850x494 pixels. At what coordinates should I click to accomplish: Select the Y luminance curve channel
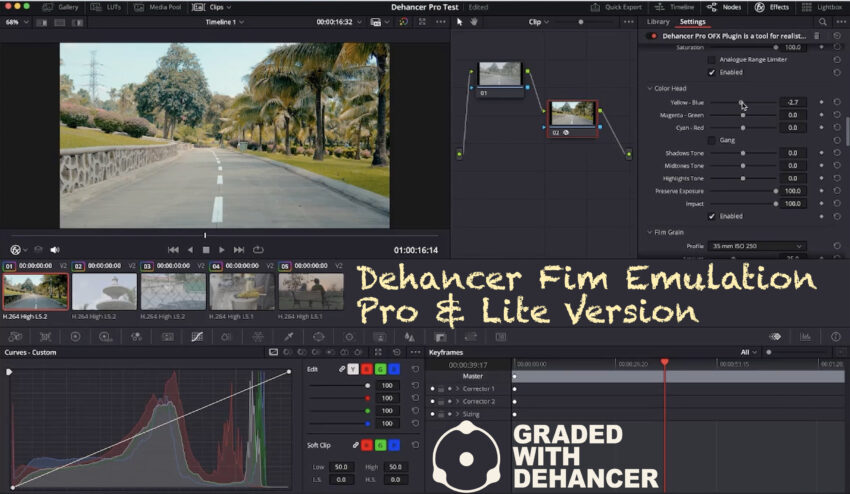coord(353,369)
